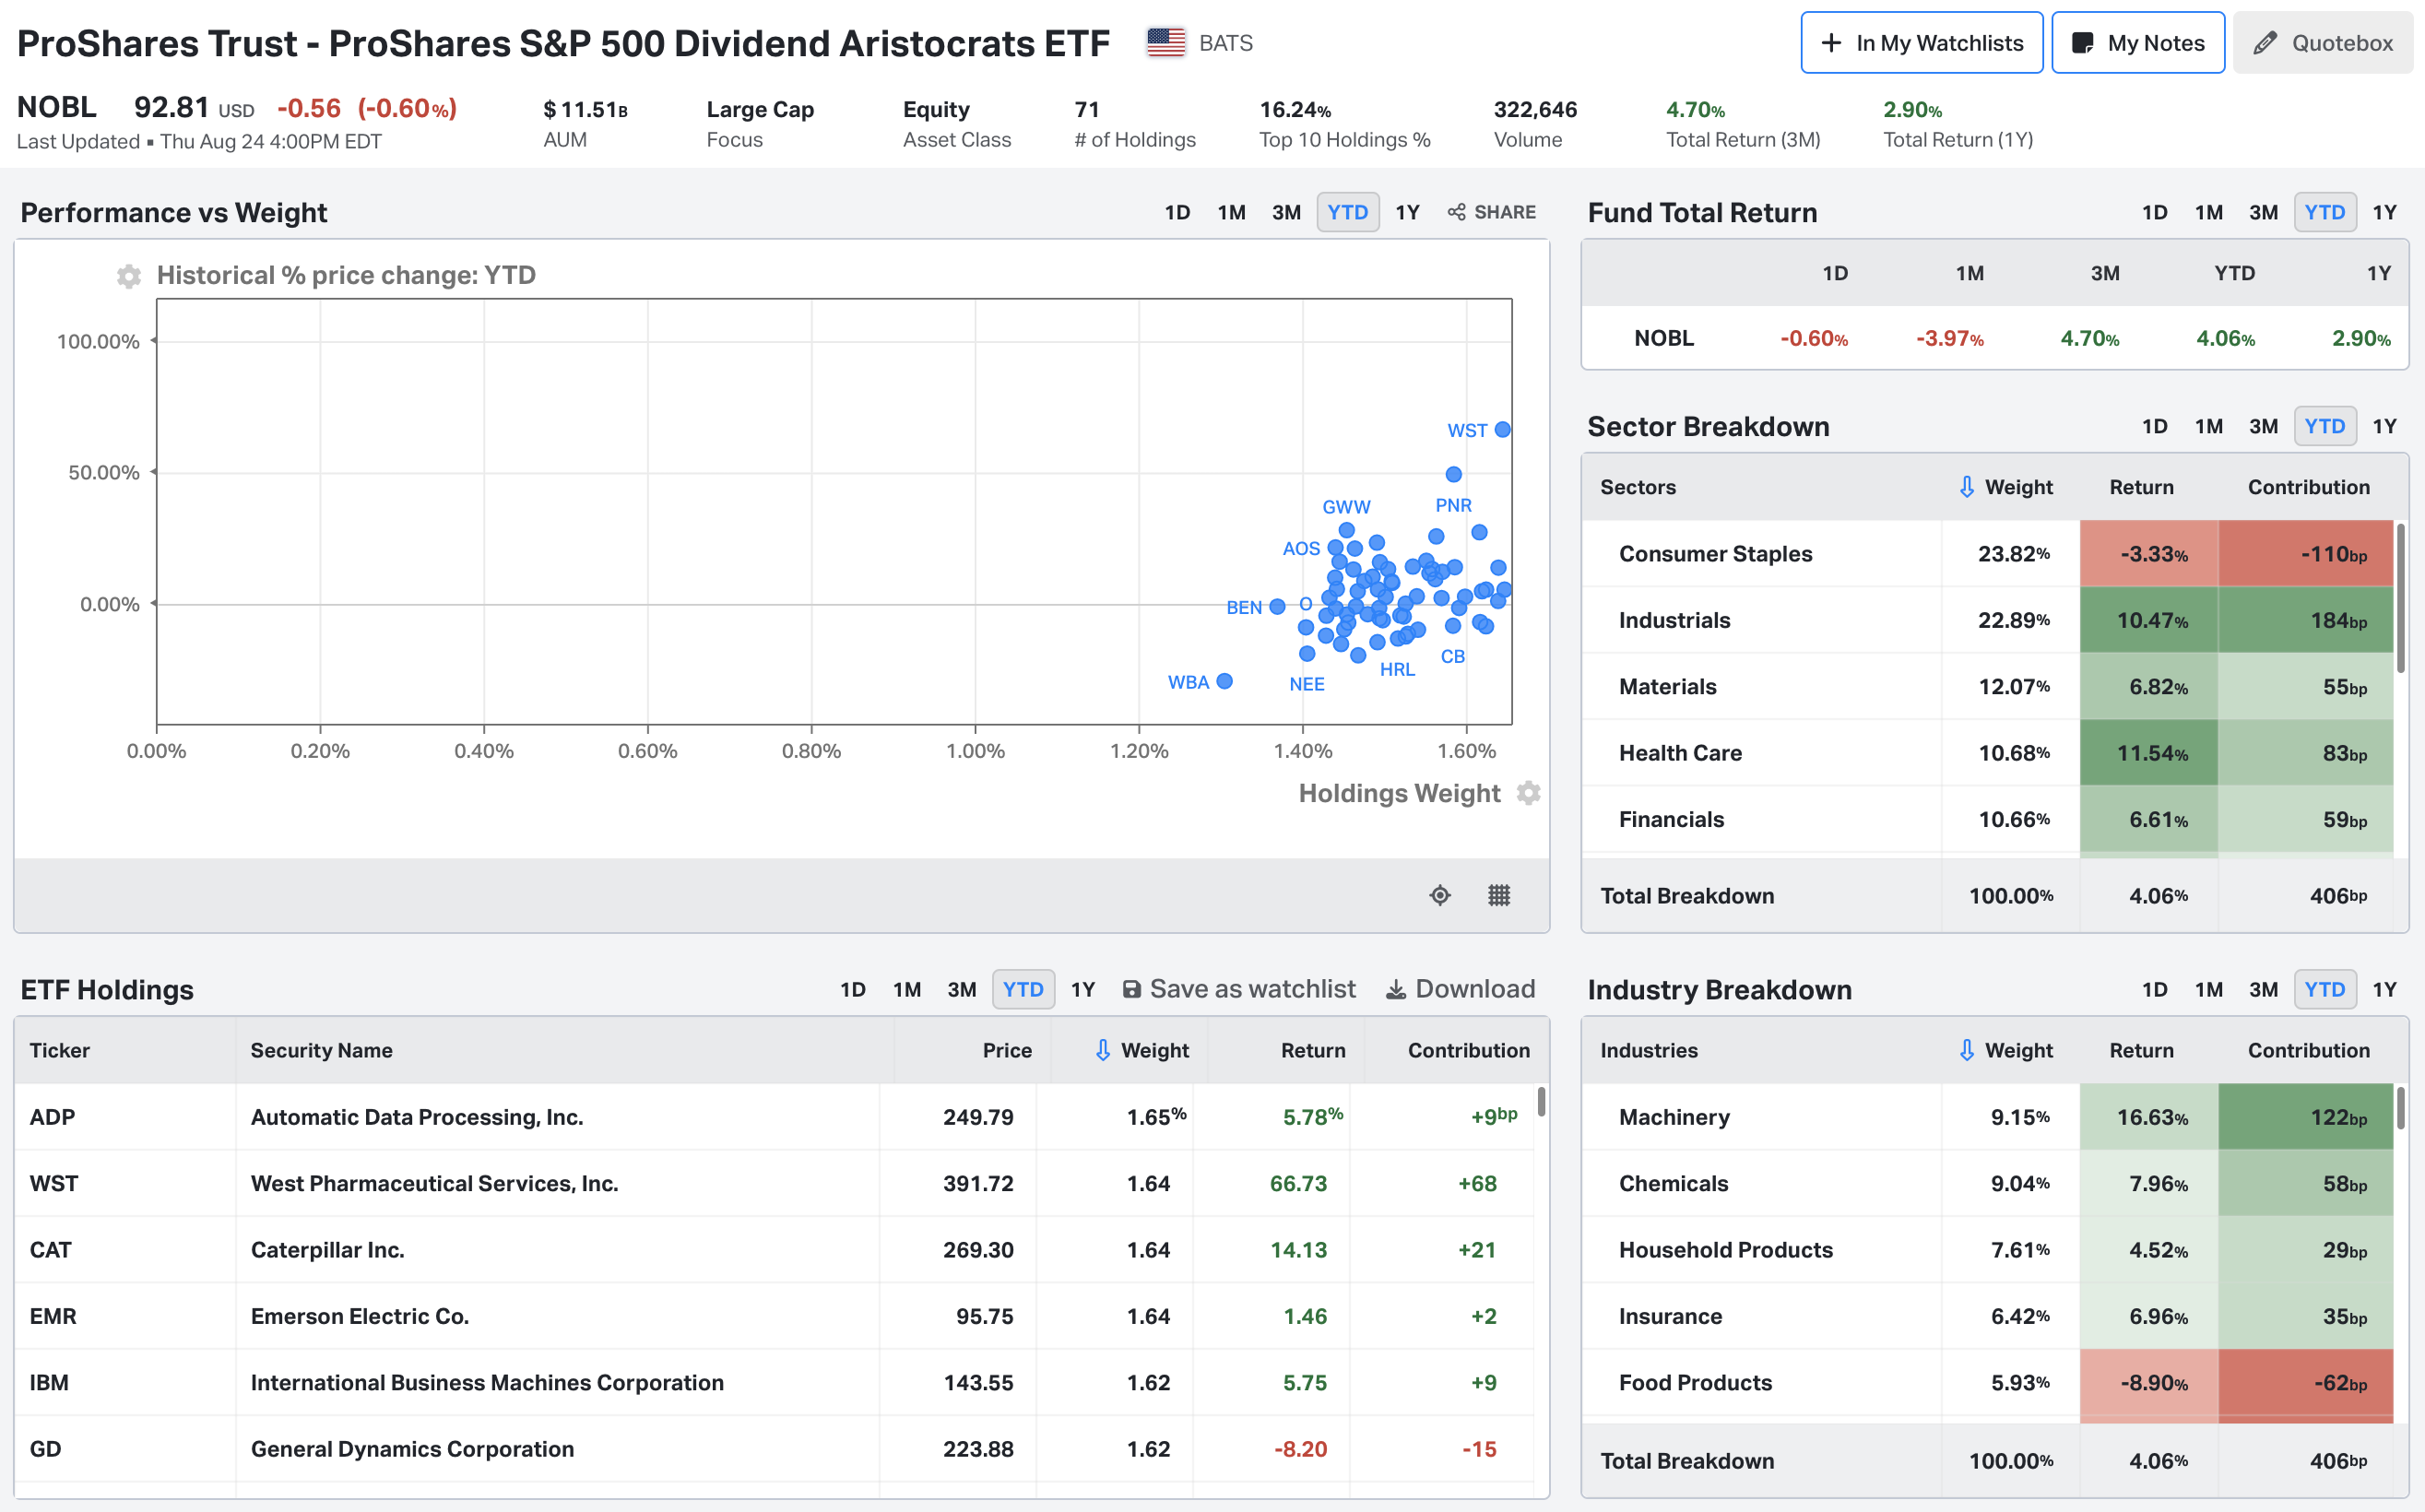Select 1D period in Industry Breakdown
2425x1512 pixels.
click(2154, 989)
